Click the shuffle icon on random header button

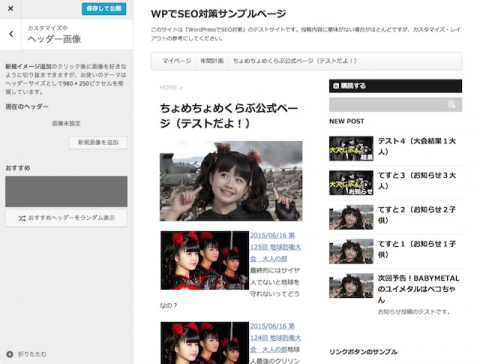[22, 218]
